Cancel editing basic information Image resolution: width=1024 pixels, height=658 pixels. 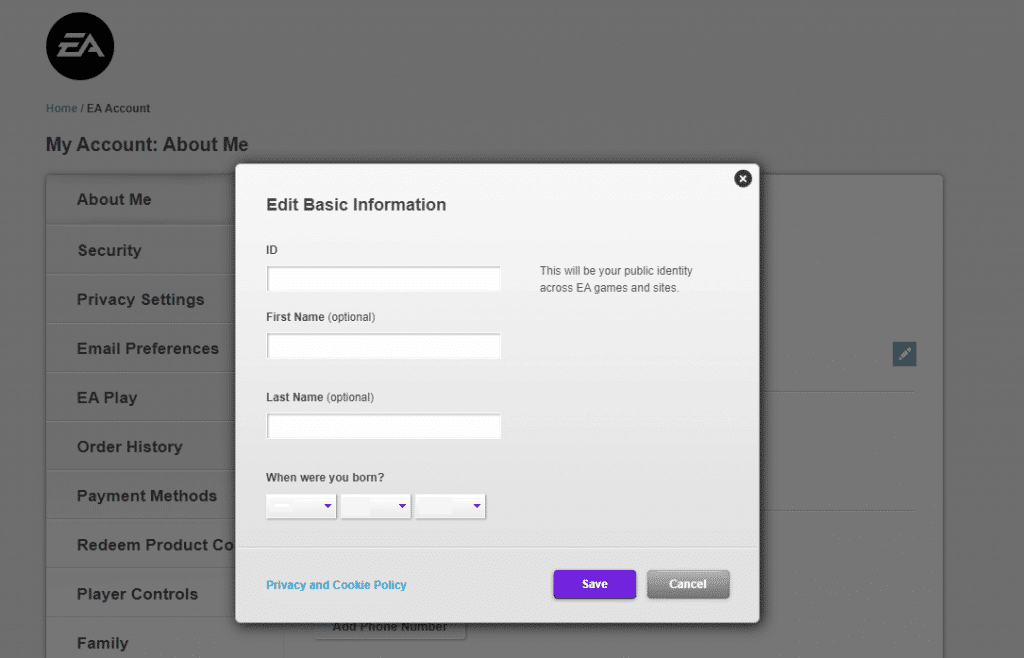point(688,584)
